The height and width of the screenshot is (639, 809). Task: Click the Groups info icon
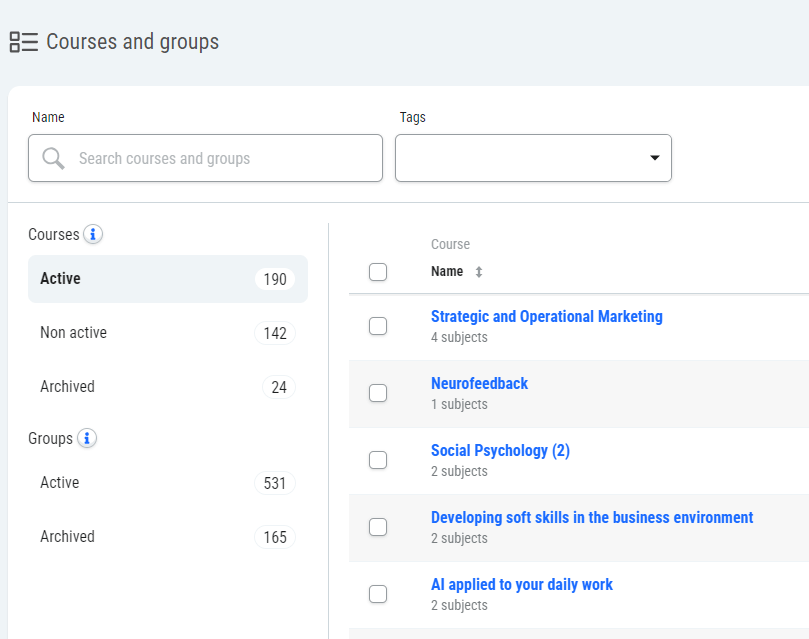click(x=87, y=438)
